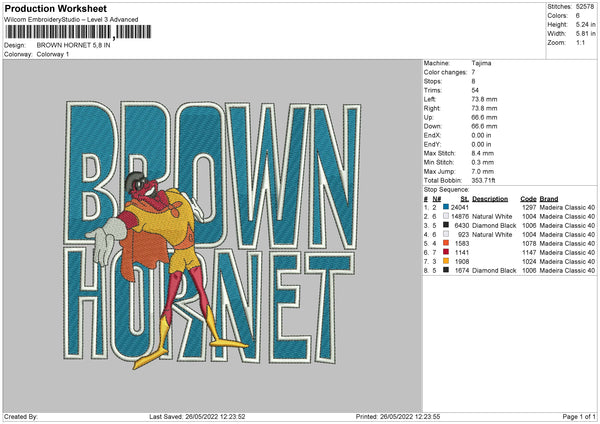Click the Height value 5.24 in

coord(585,24)
